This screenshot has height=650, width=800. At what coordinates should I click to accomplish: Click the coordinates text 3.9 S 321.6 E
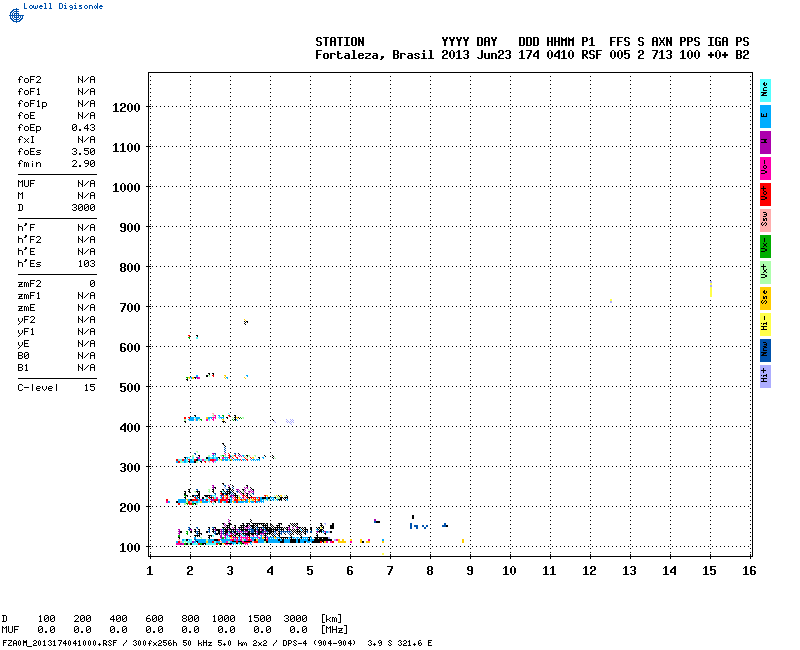click(399, 643)
